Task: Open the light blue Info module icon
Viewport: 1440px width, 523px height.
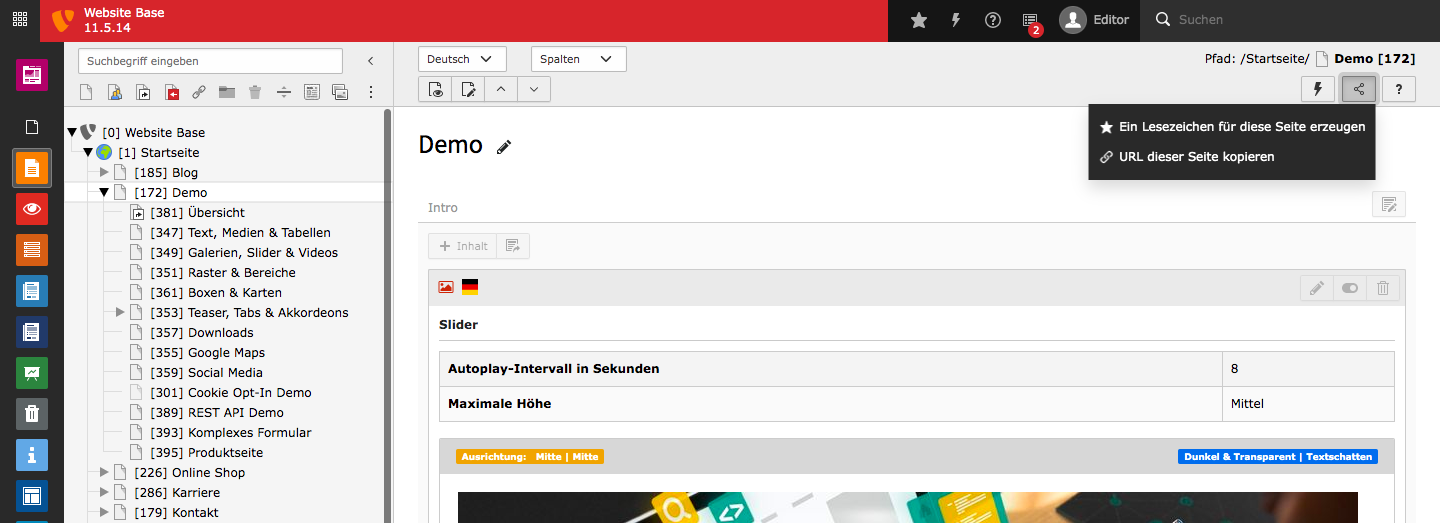Action: click(32, 455)
